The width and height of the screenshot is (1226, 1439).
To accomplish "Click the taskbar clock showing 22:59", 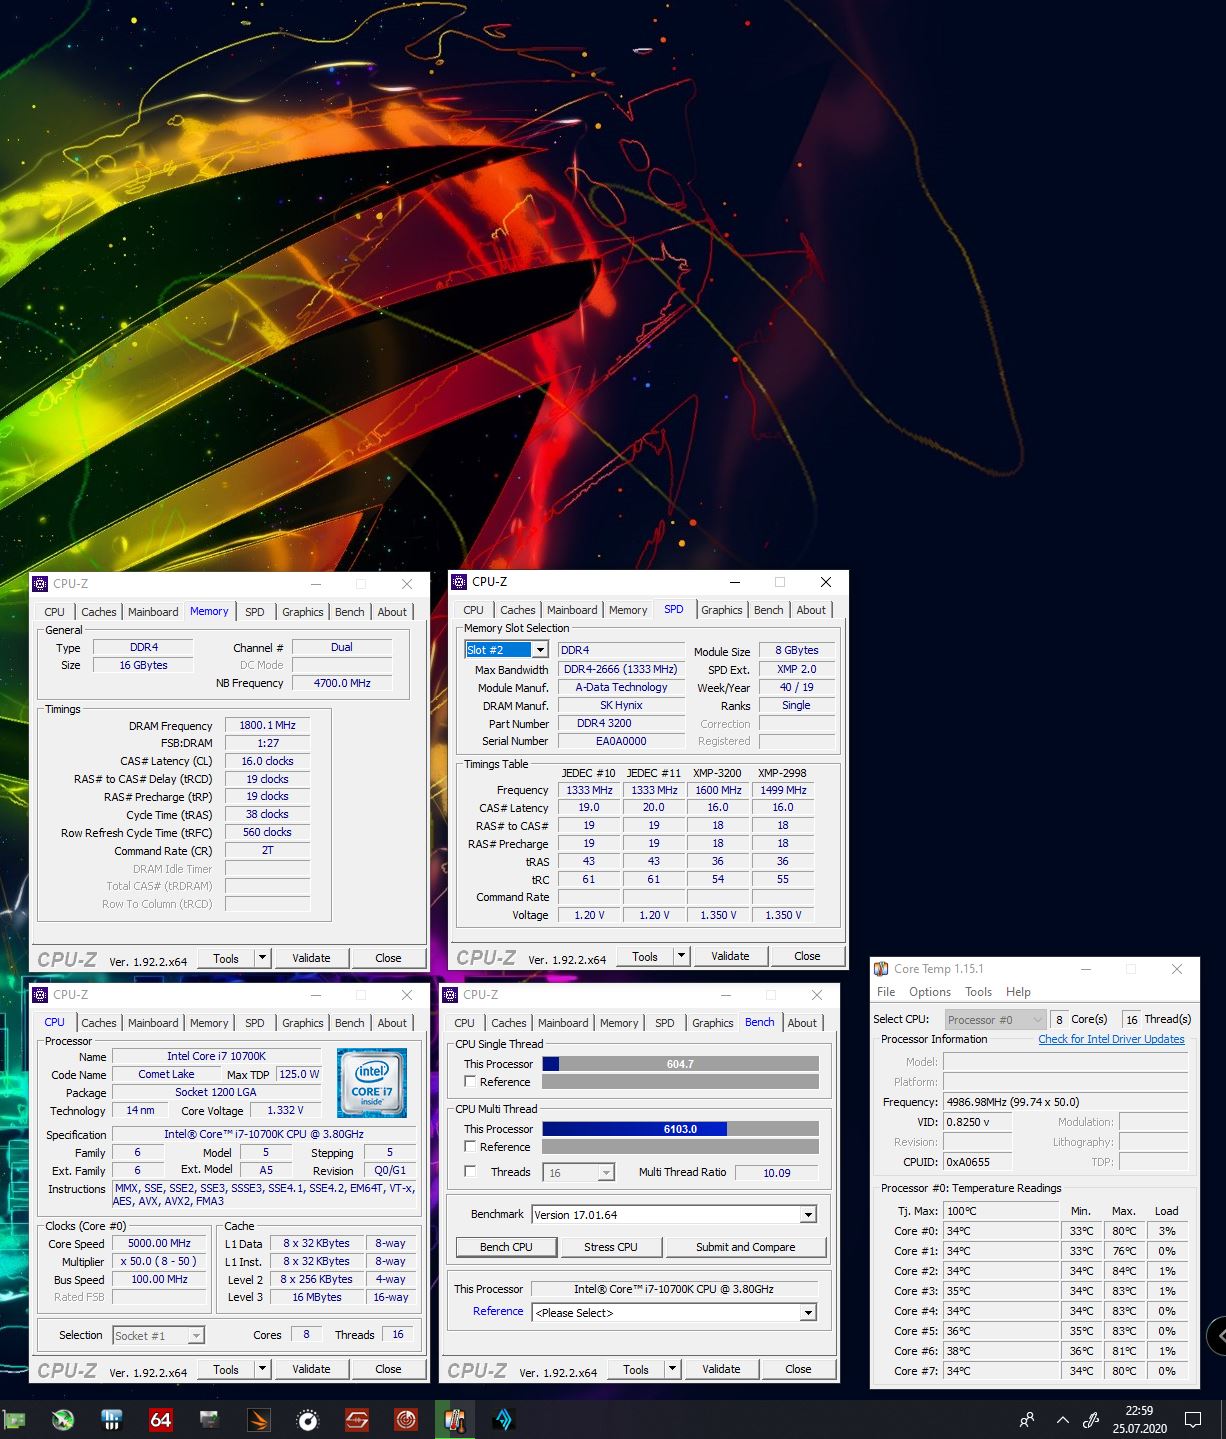I will 1139,1411.
